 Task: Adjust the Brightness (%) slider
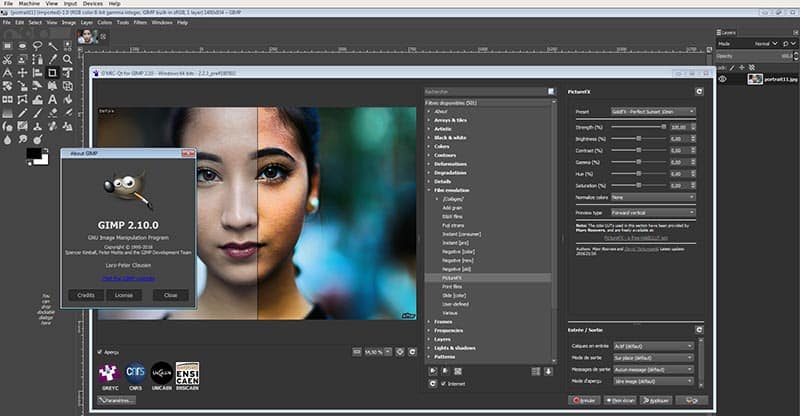tap(639, 138)
